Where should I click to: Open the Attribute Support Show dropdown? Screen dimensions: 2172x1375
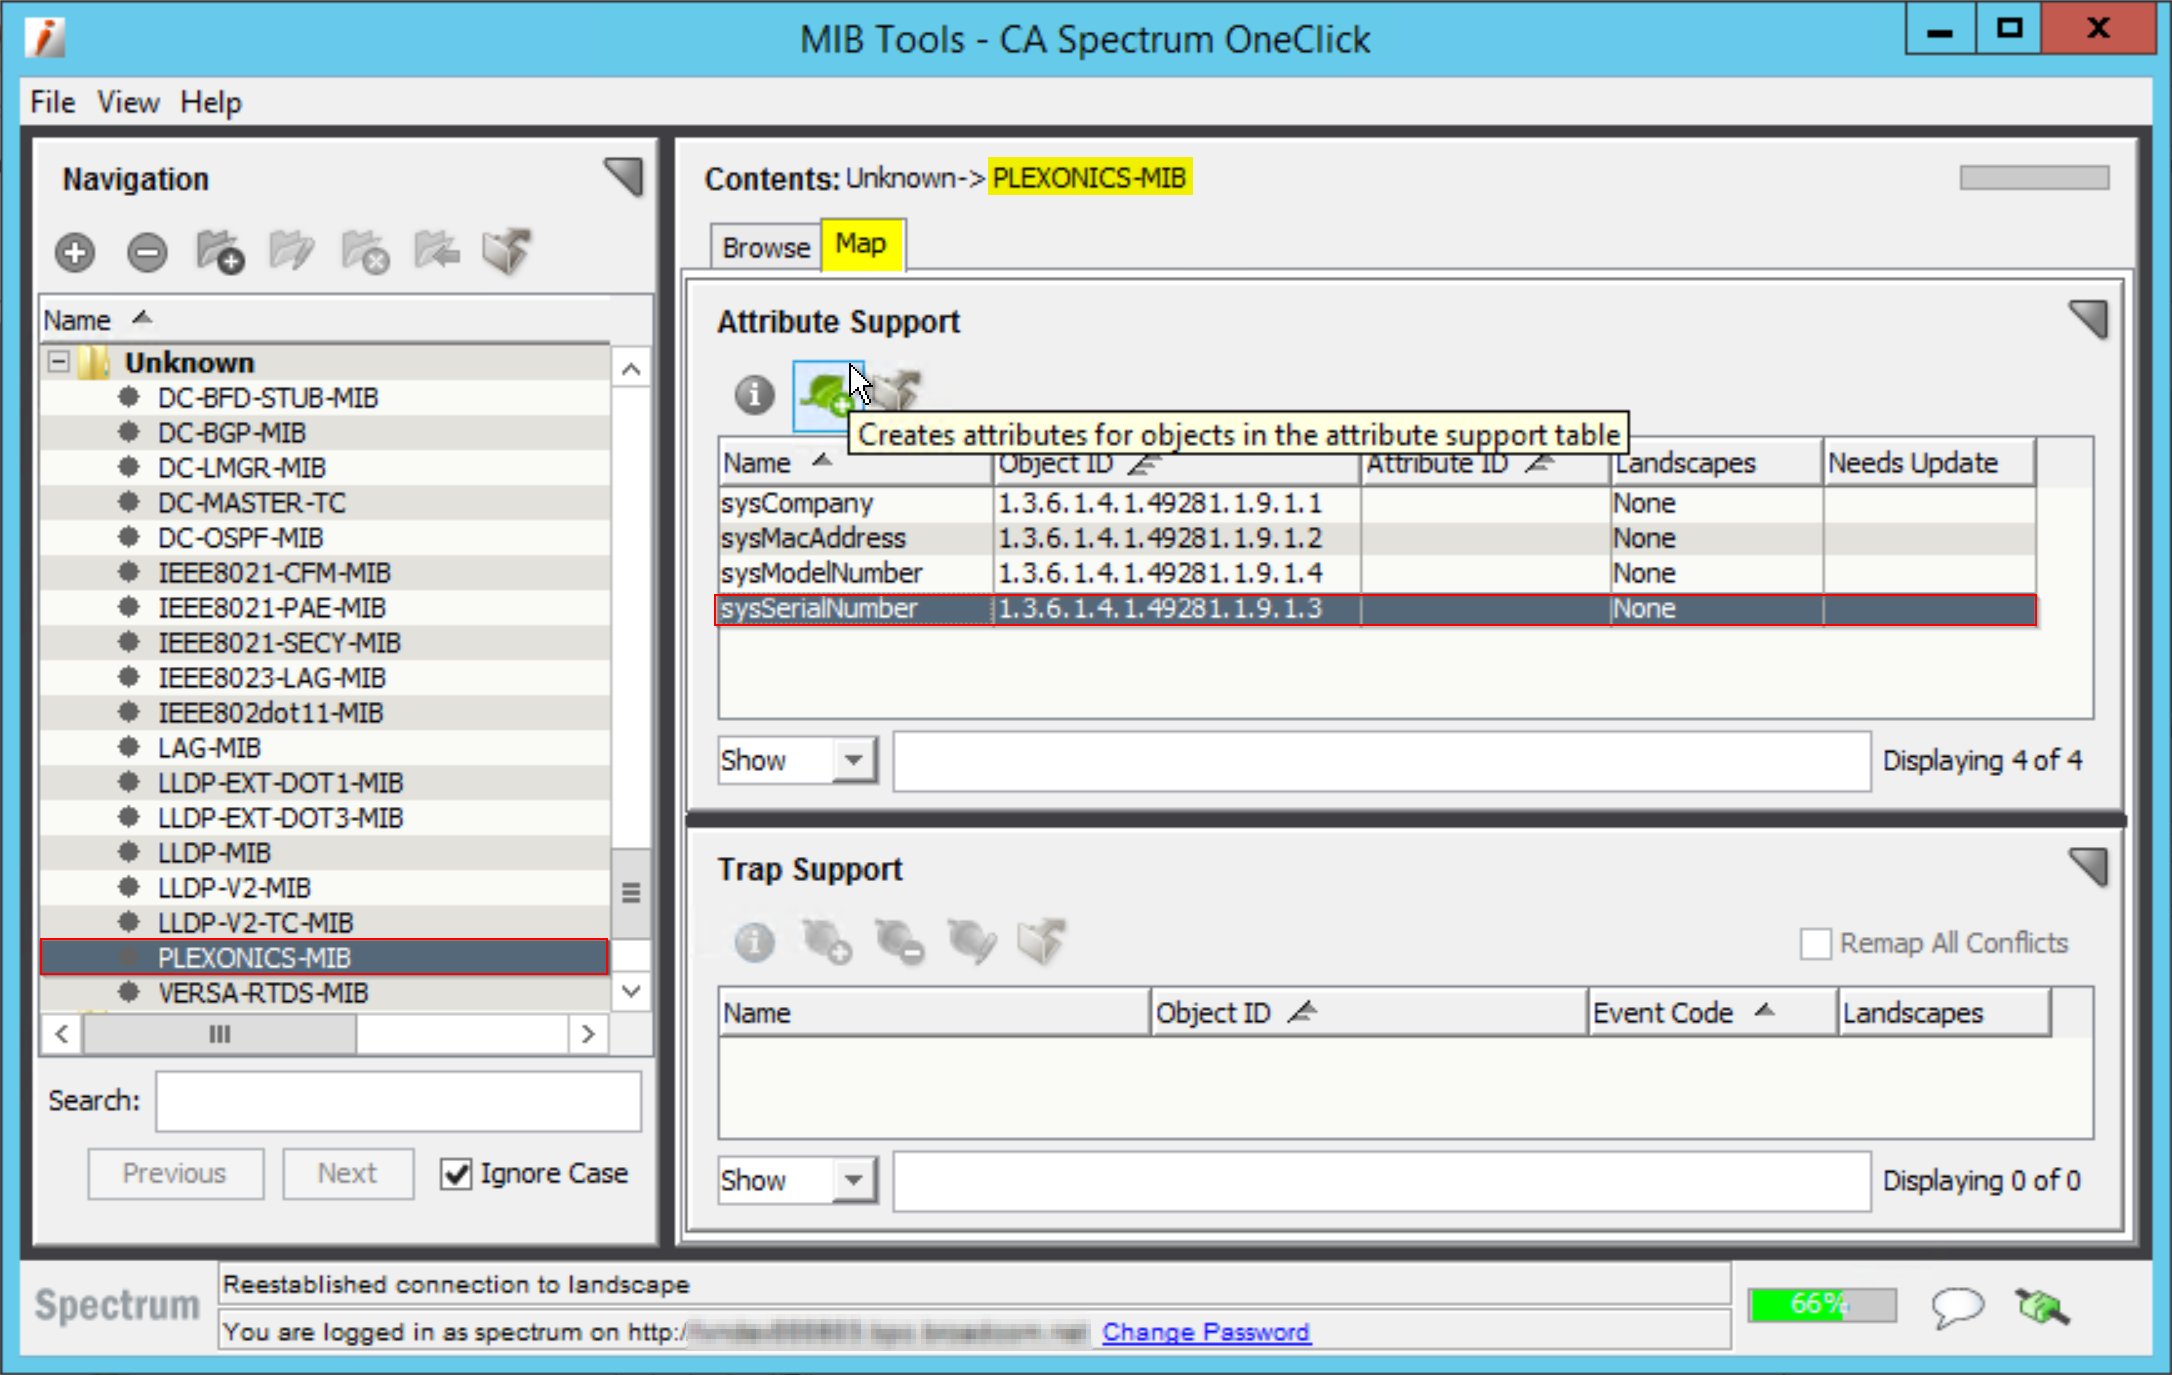point(853,760)
